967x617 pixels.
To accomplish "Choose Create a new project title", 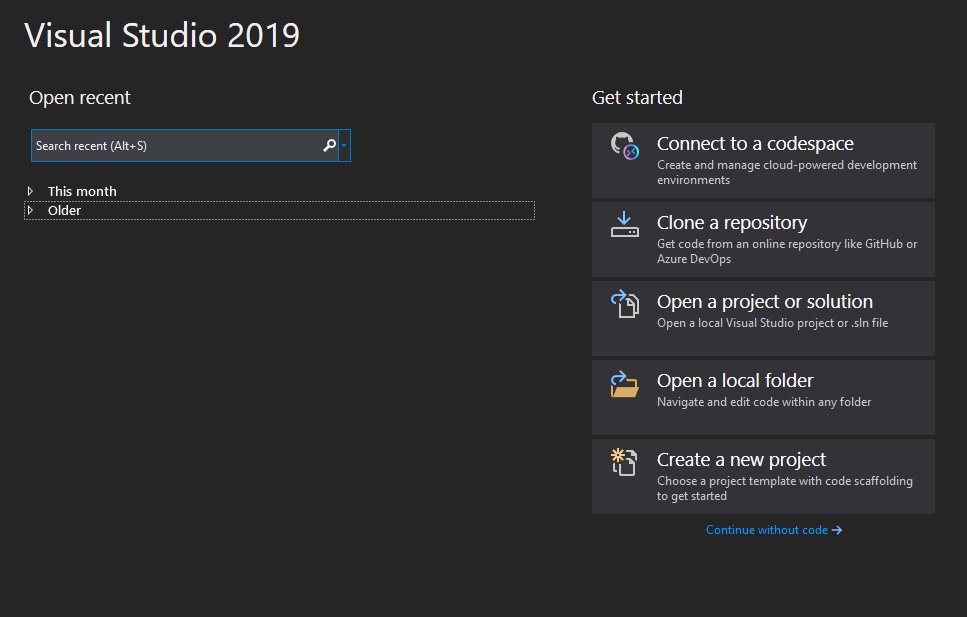I will [741, 460].
